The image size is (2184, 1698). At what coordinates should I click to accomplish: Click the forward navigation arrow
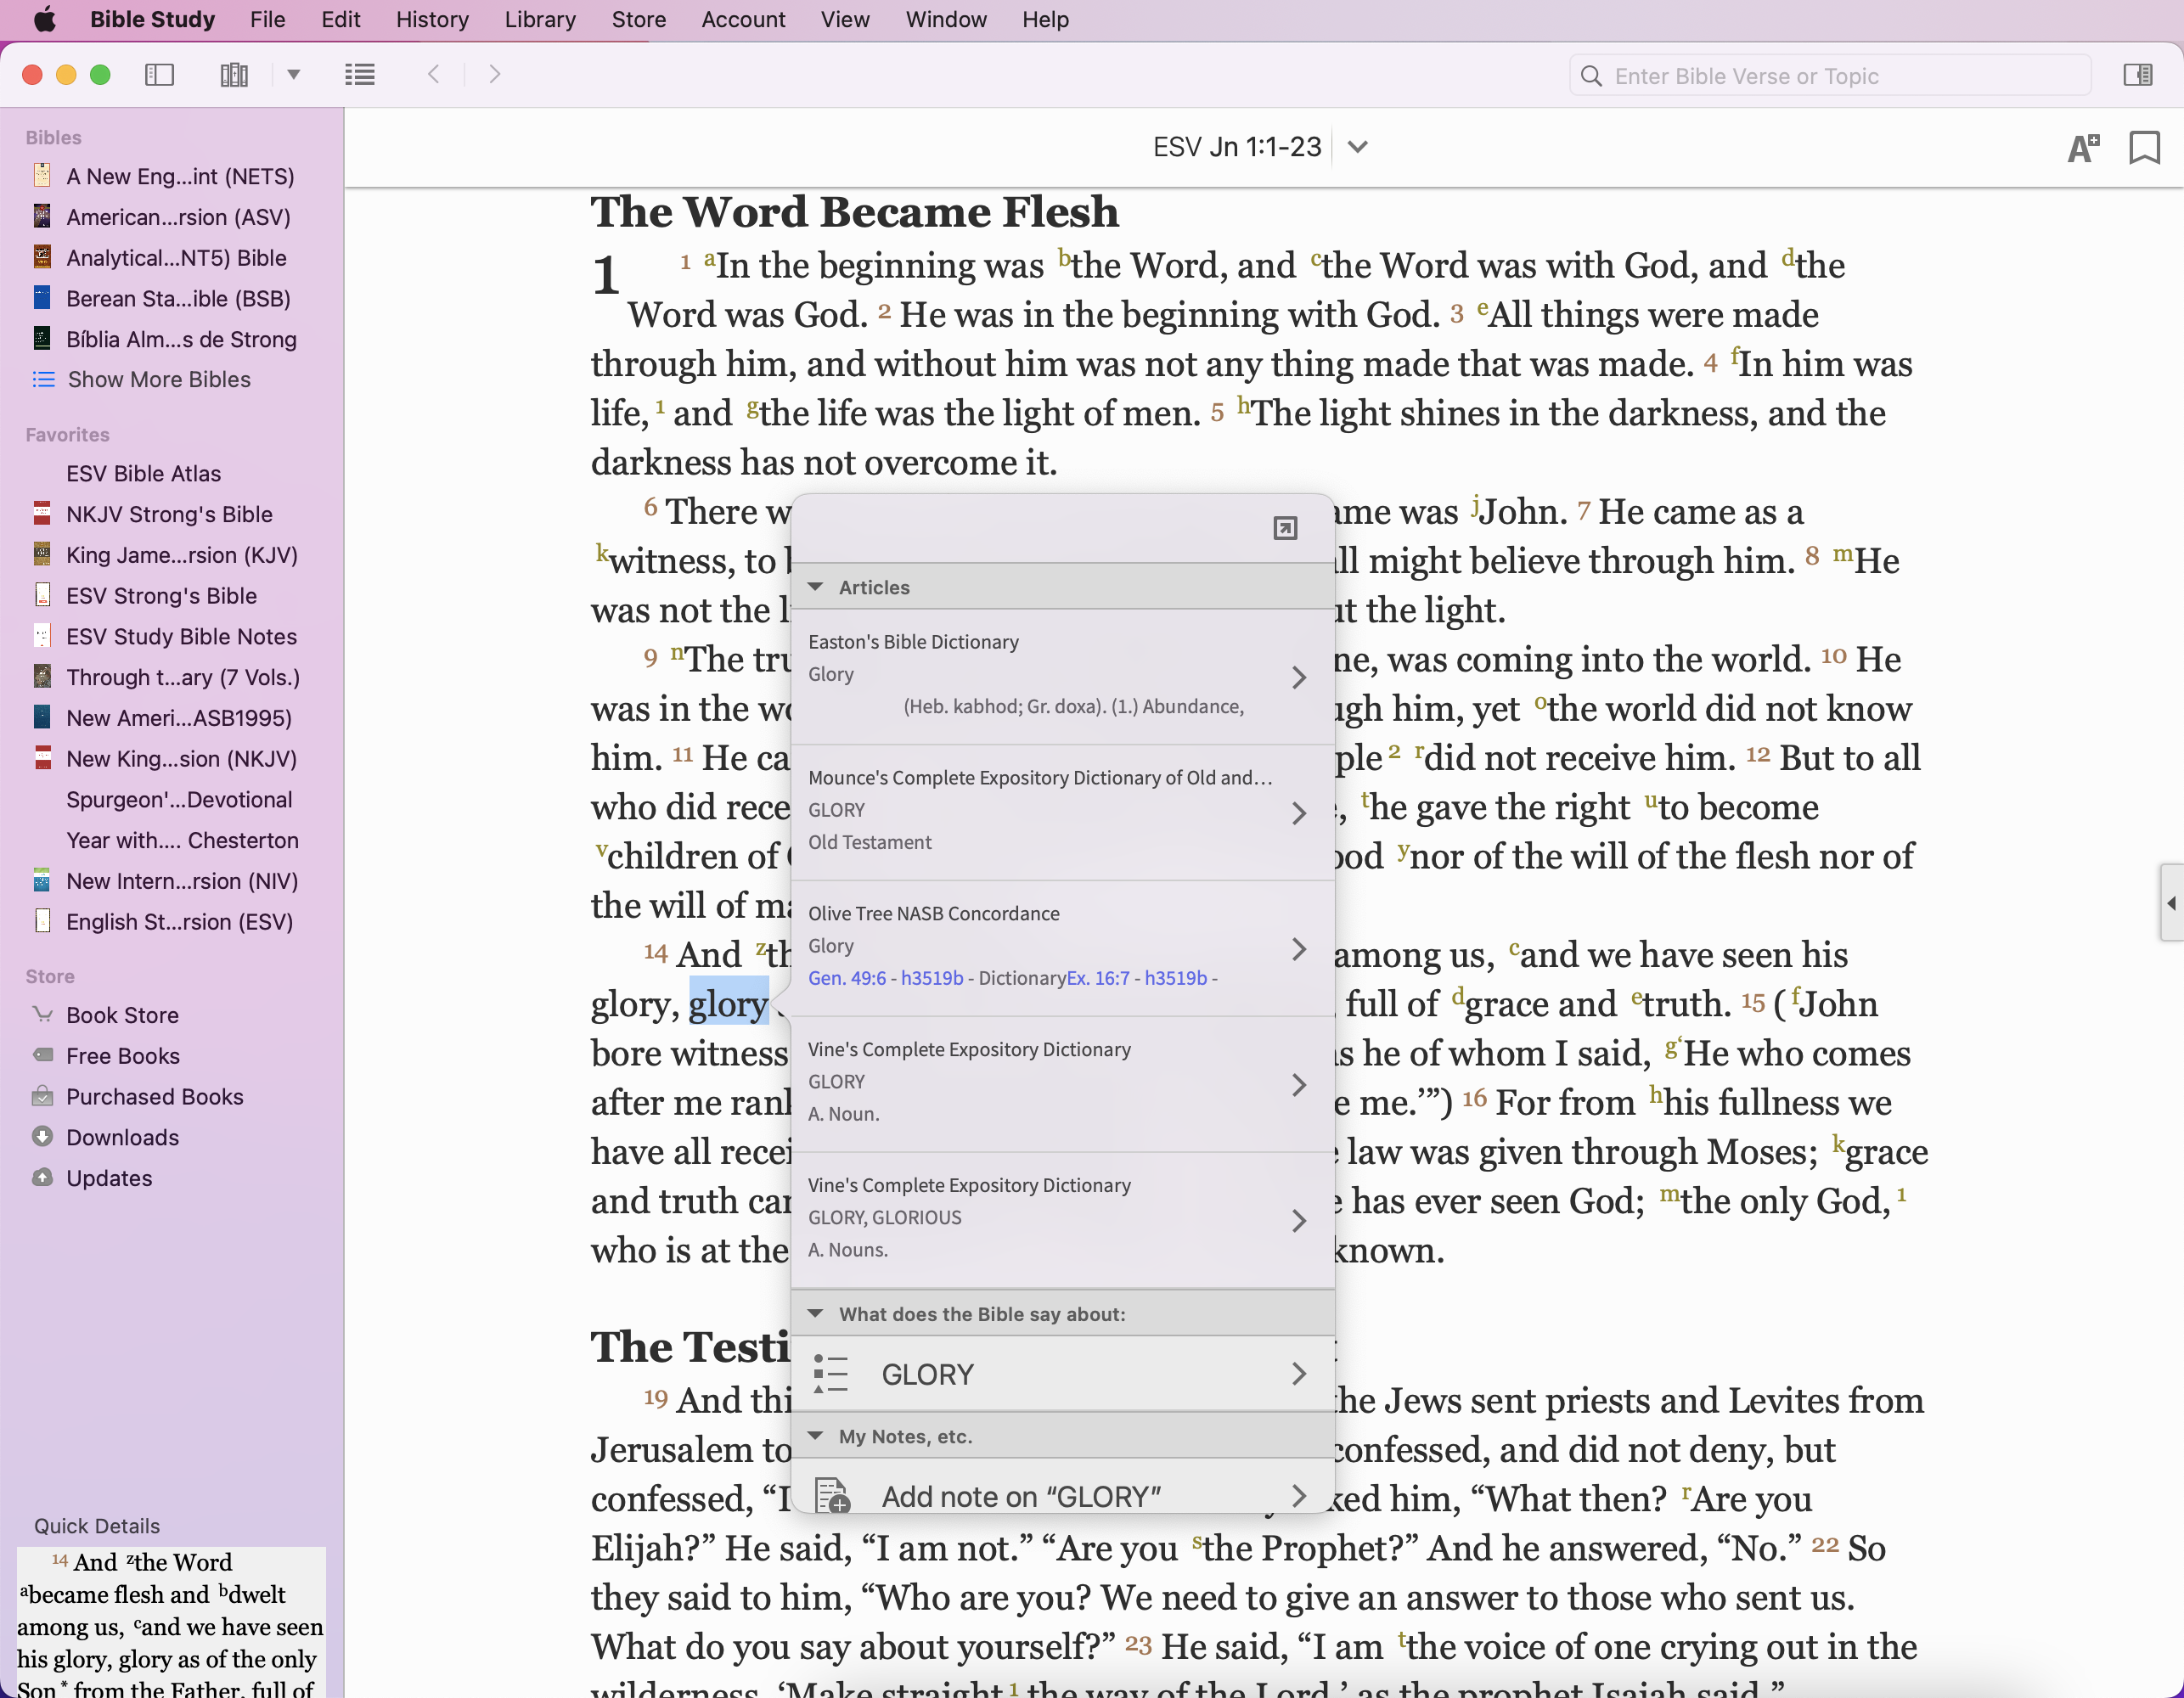[494, 75]
